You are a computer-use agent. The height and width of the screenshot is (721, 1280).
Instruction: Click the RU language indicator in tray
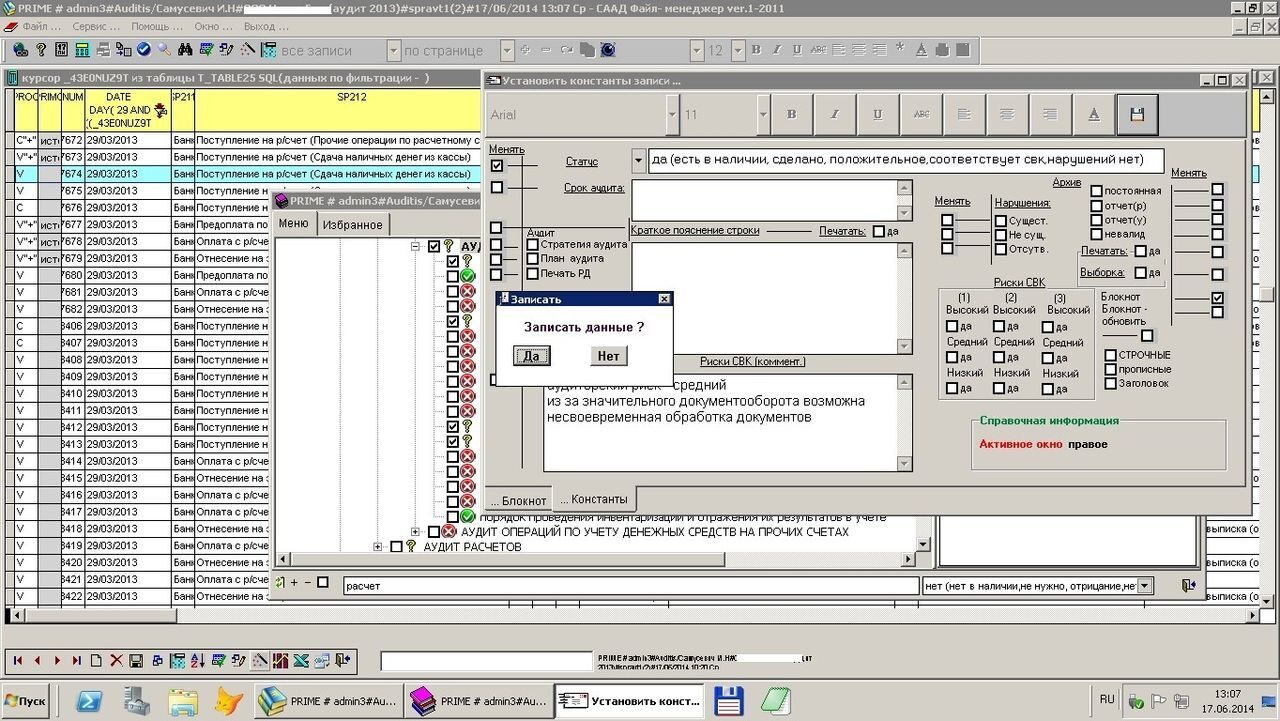pos(1107,699)
